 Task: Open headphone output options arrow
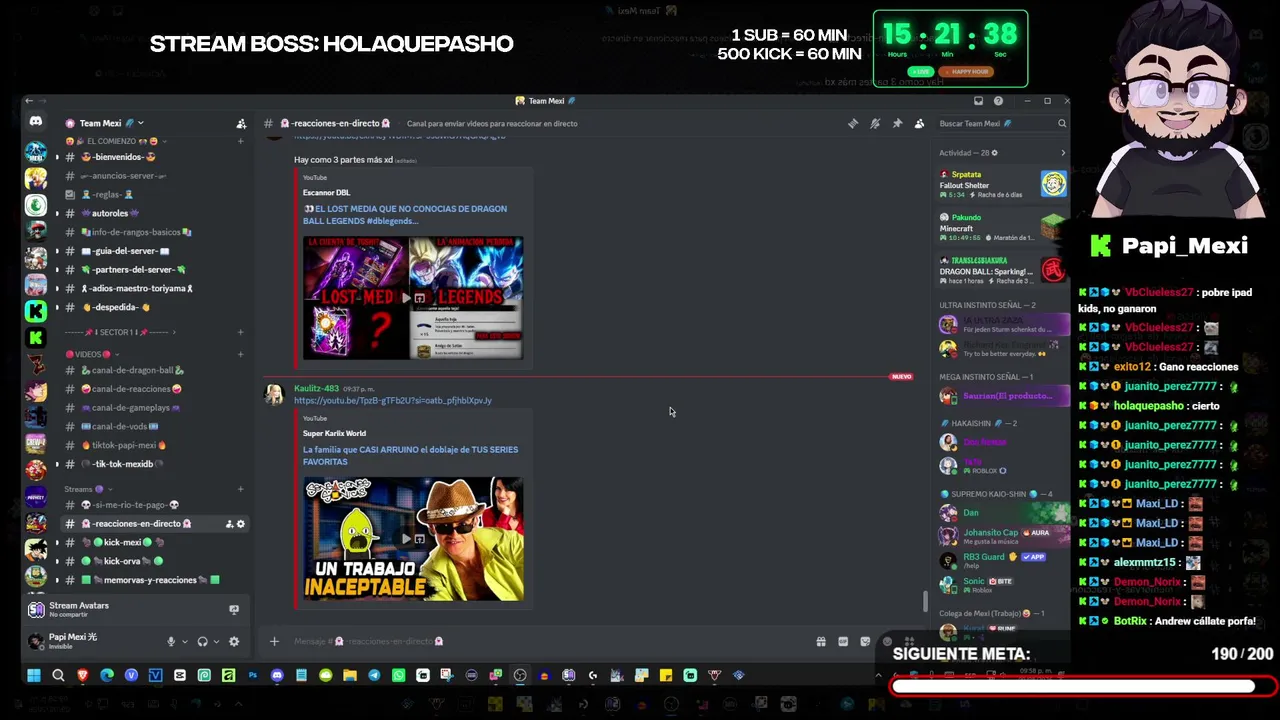pos(215,642)
